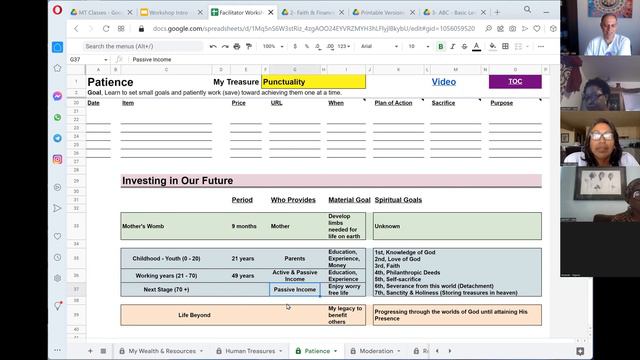640x360 pixels.
Task: Open the Patience sheet tab dropdown arrow
Action: pos(336,351)
